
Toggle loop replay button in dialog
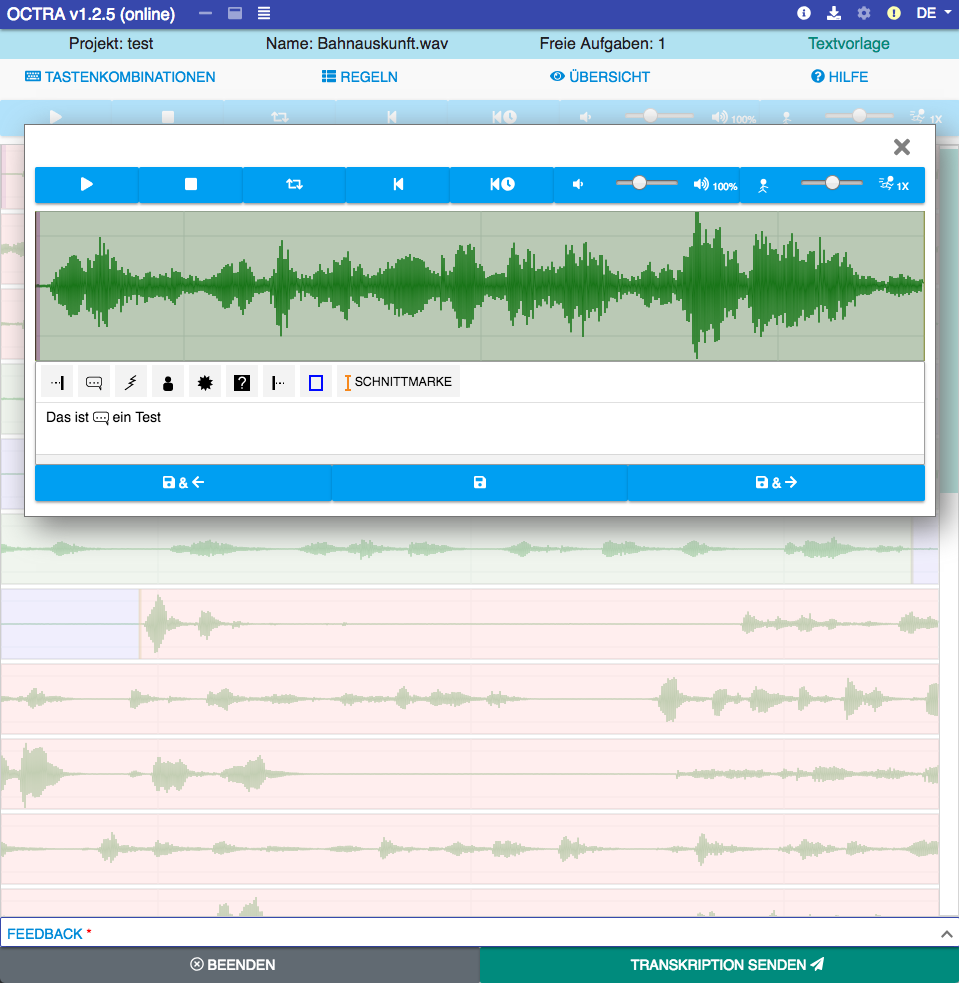[294, 185]
